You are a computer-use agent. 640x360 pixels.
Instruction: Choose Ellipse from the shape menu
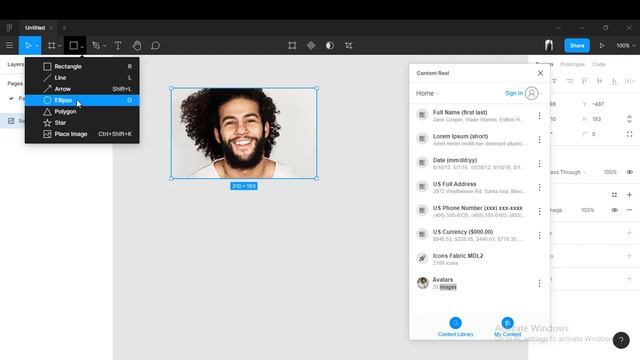point(82,100)
